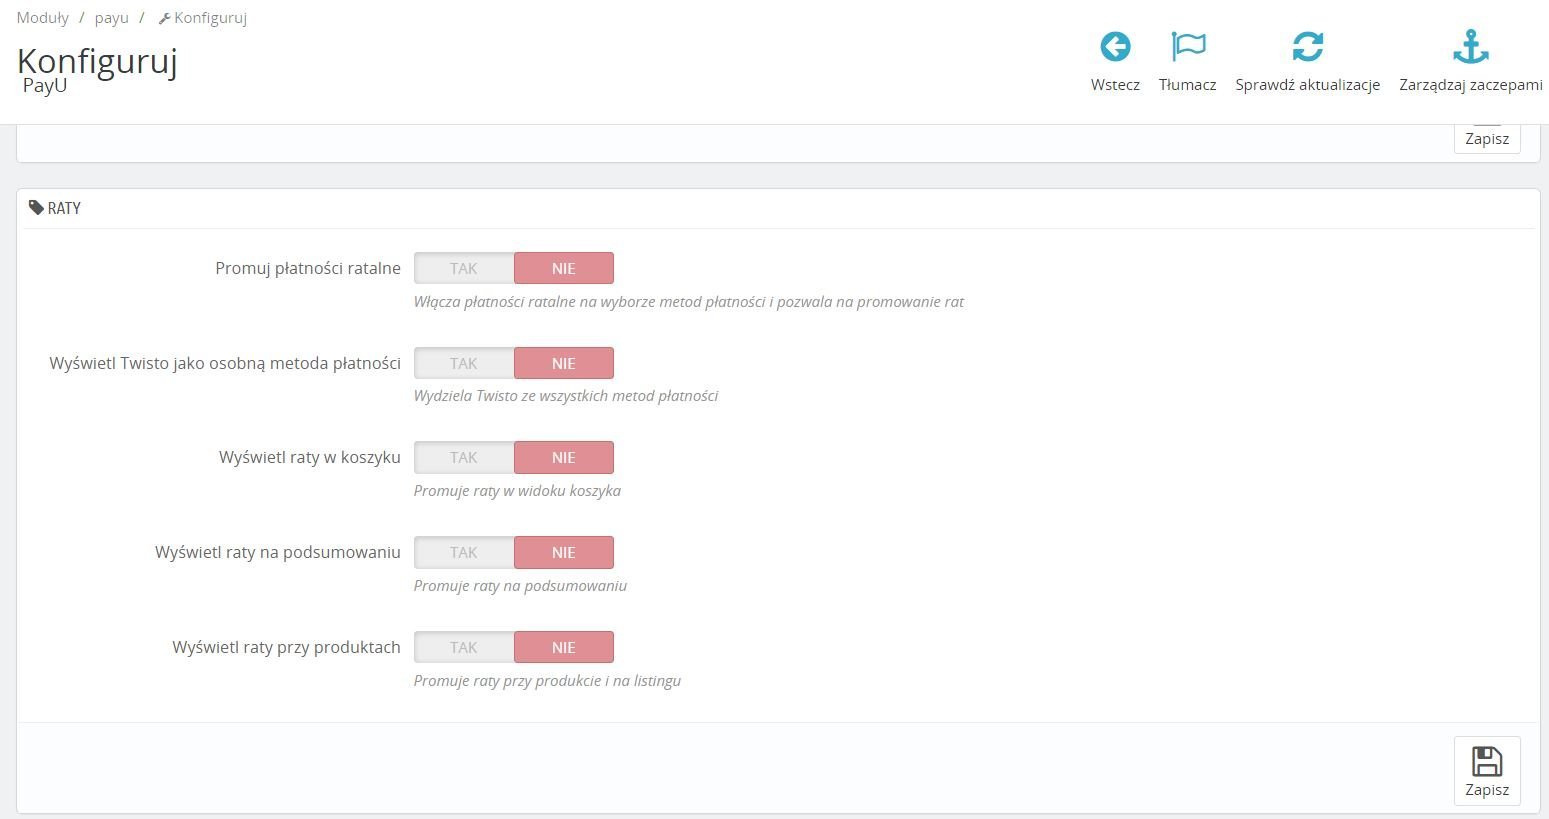Set Wyświetl Twisto jako osobną metoda to TAK
The image size is (1549, 819).
(x=464, y=363)
